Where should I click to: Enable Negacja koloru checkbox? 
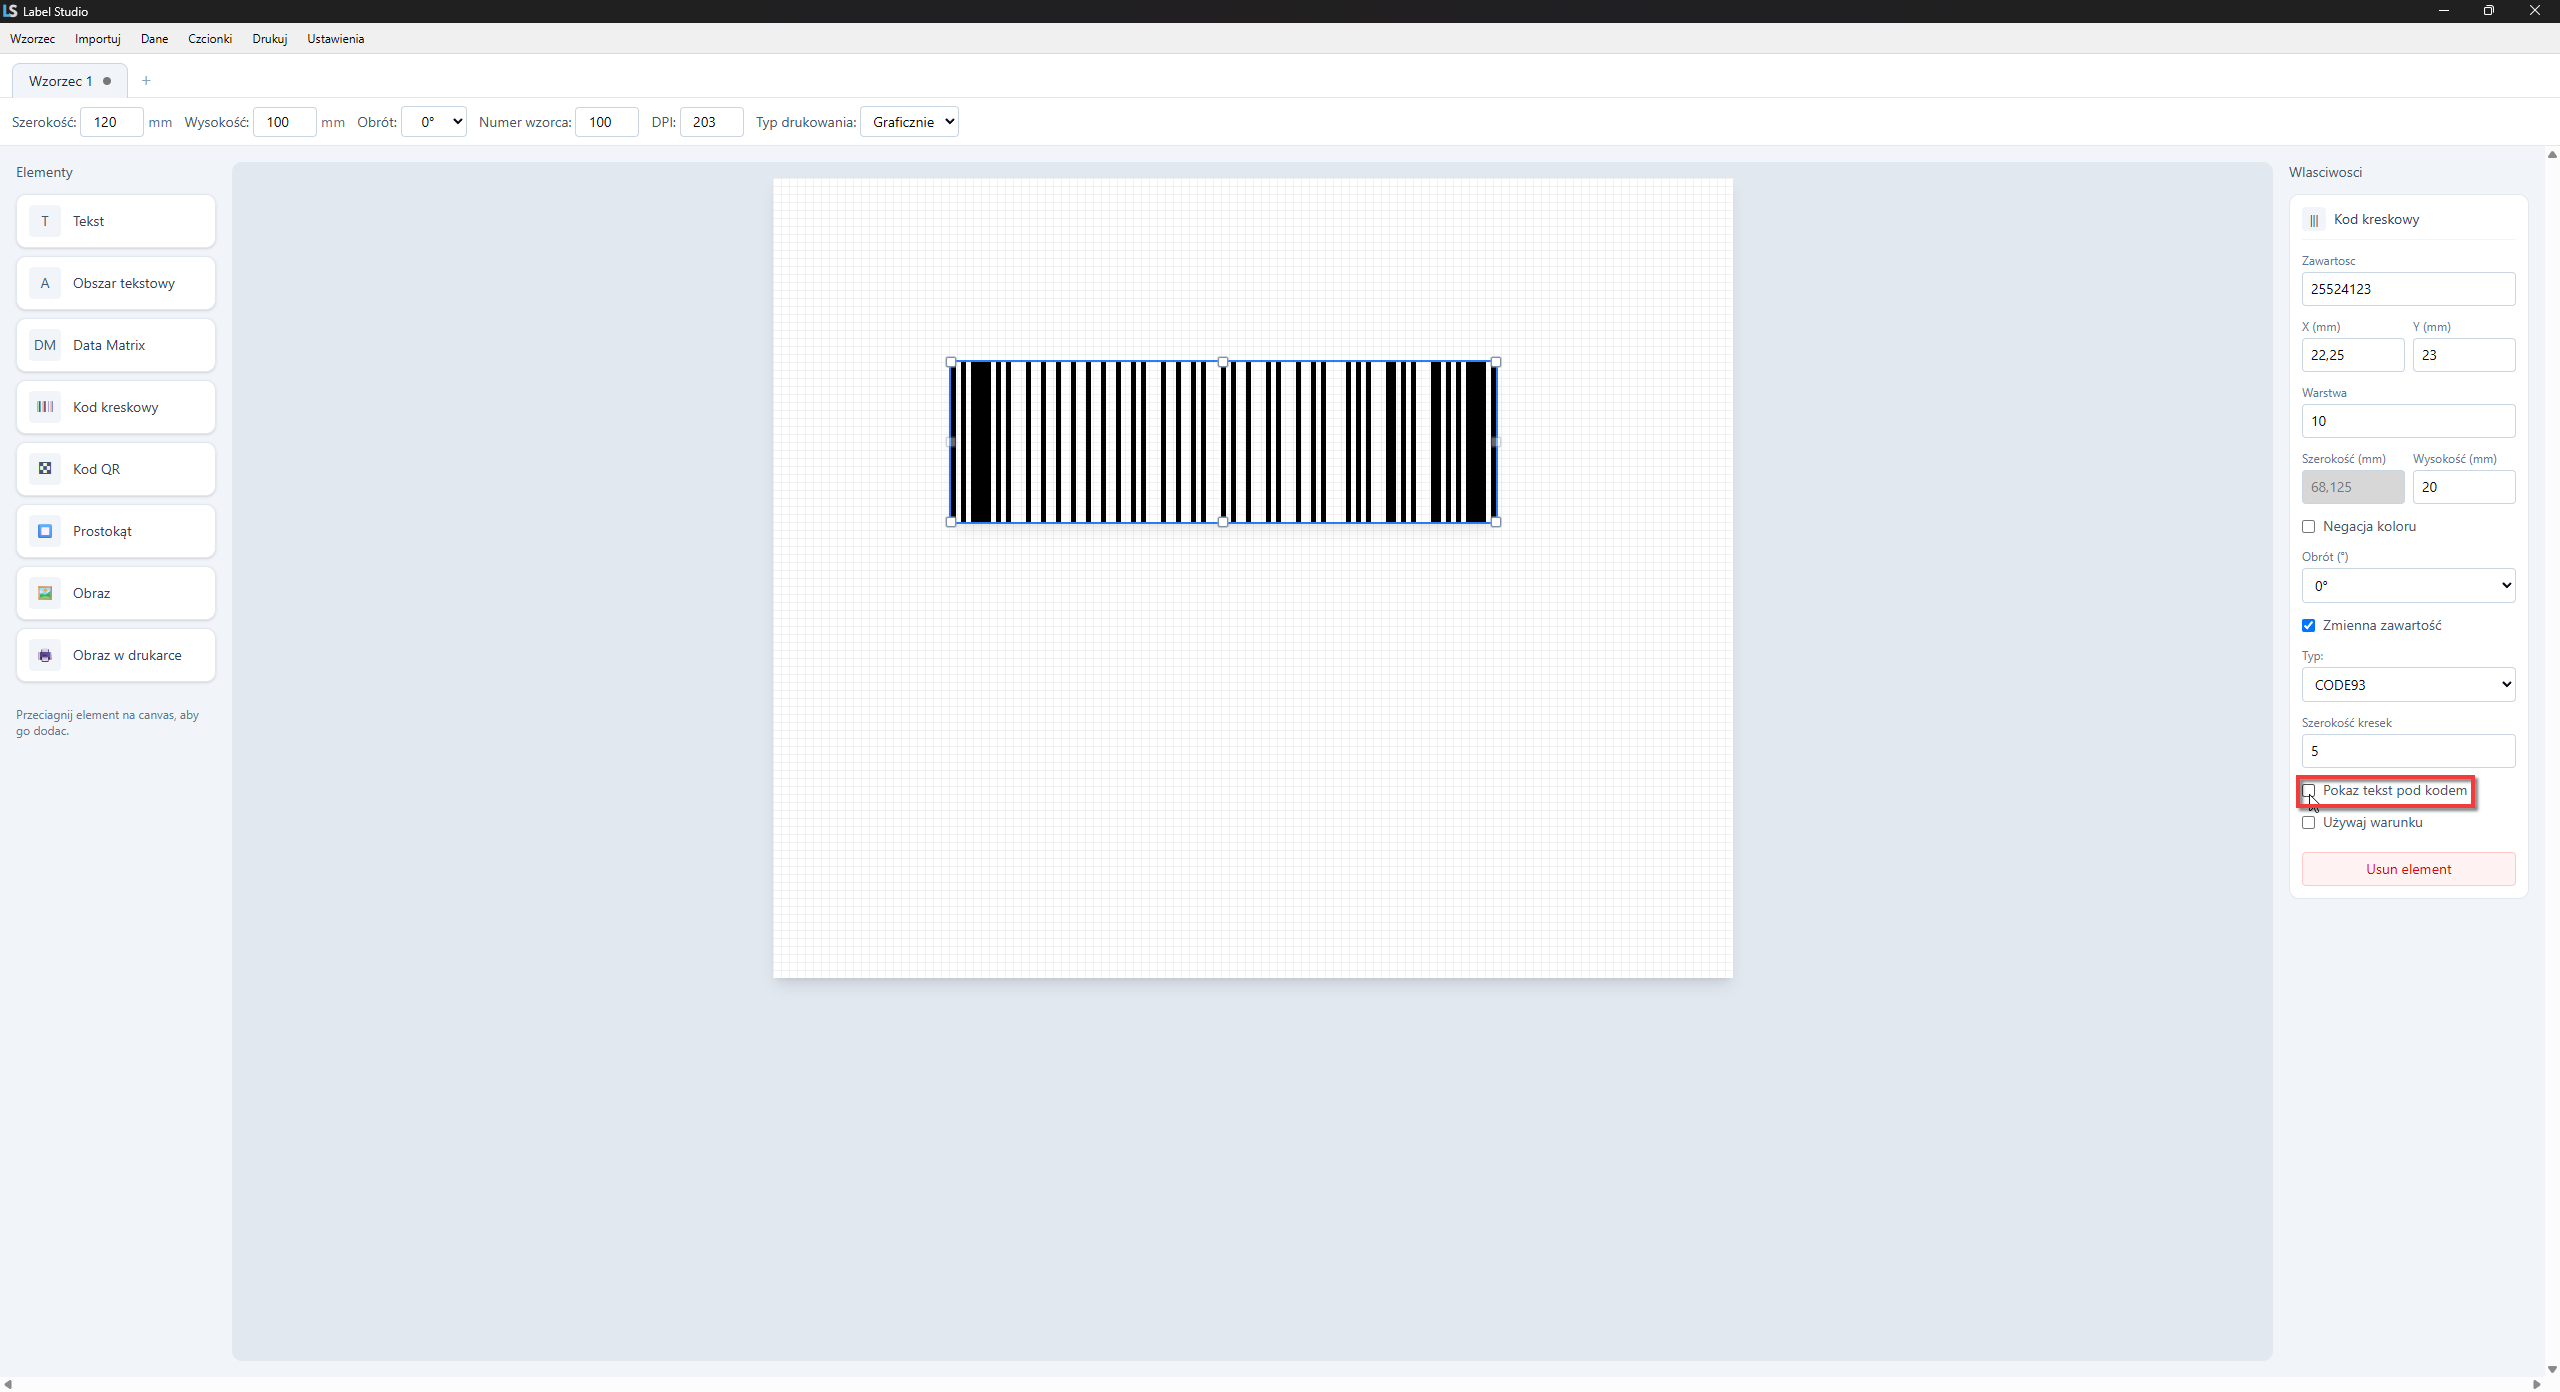tap(2309, 527)
